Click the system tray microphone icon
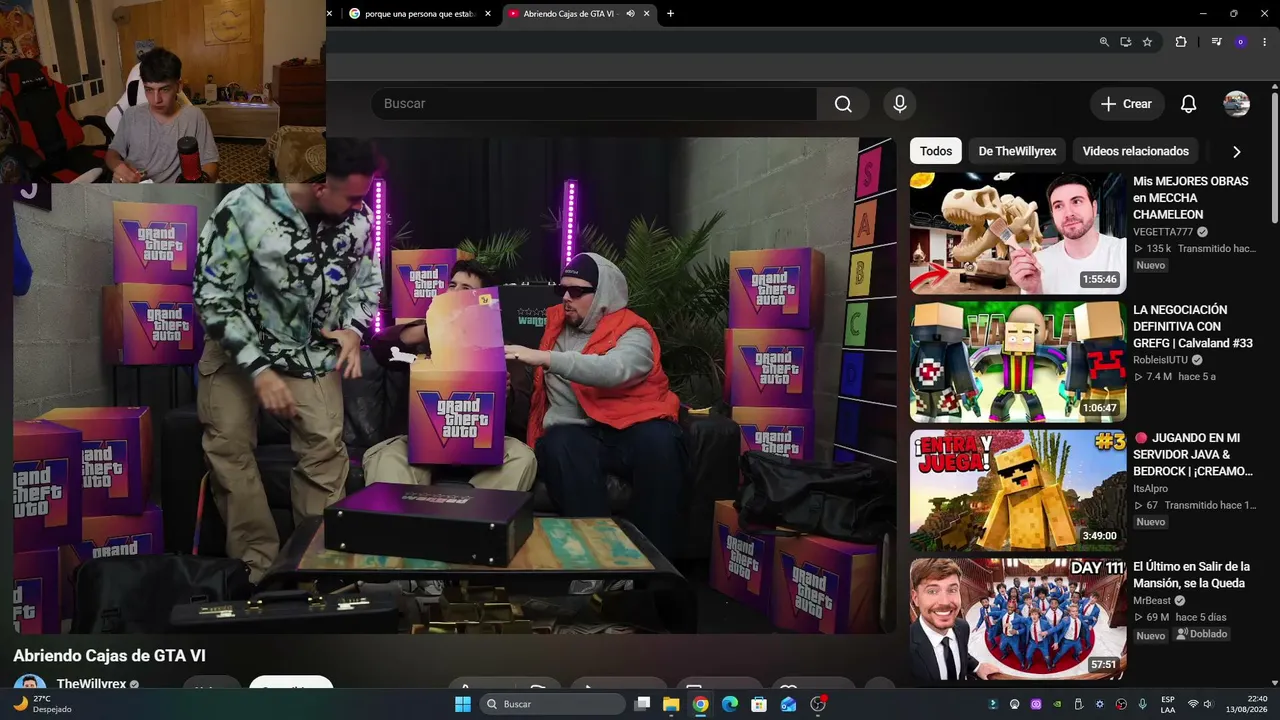This screenshot has height=720, width=1280. click(1142, 704)
